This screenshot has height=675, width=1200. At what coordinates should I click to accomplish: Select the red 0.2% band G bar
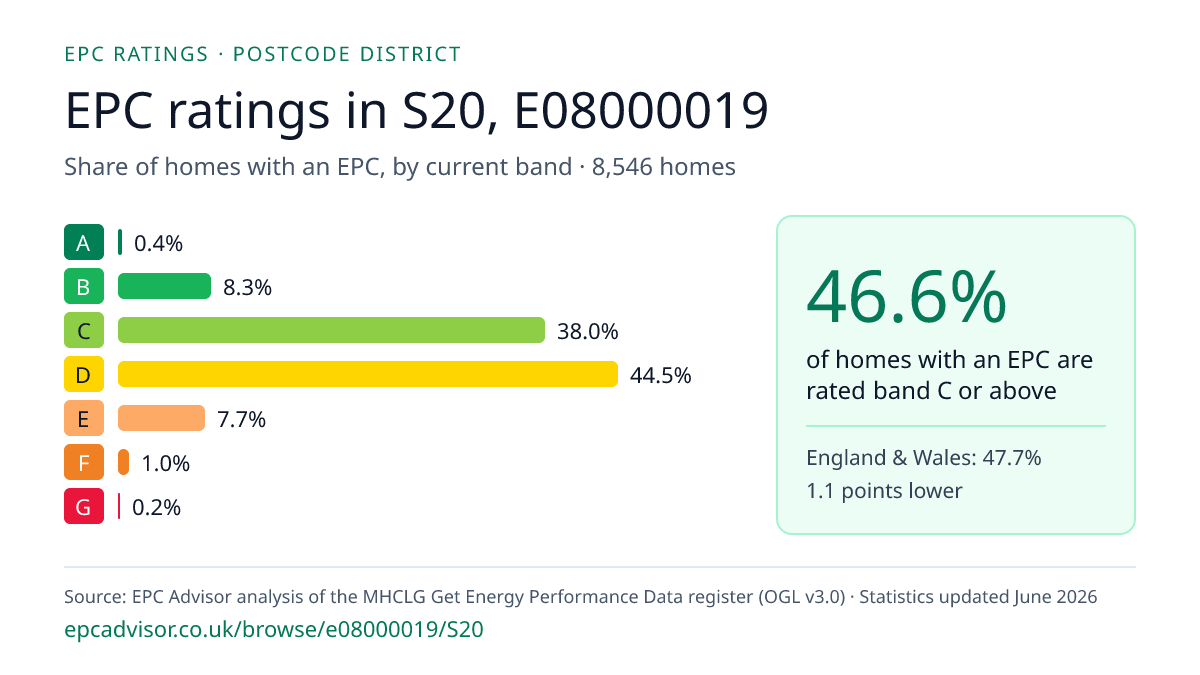pos(119,507)
